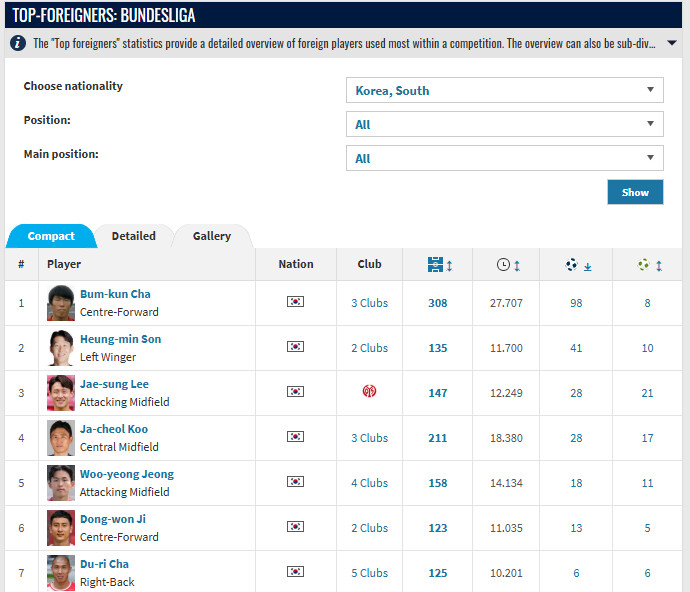Switch to the Gallery tab
Image resolution: width=690 pixels, height=592 pixels.
pyautogui.click(x=212, y=236)
